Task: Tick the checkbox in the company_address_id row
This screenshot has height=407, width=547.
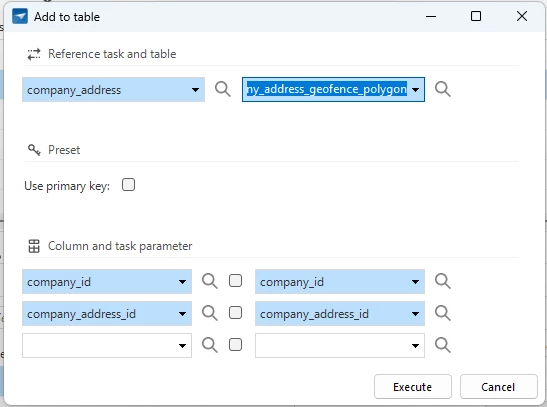Action: coord(235,313)
